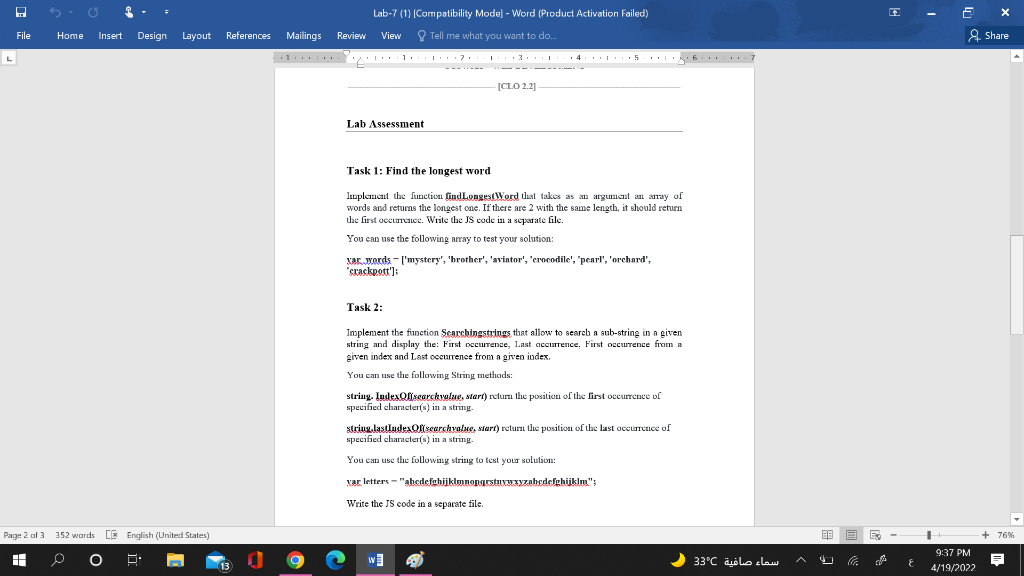Select the Web Layout view icon
Viewport: 1024px width, 576px height.
point(876,534)
